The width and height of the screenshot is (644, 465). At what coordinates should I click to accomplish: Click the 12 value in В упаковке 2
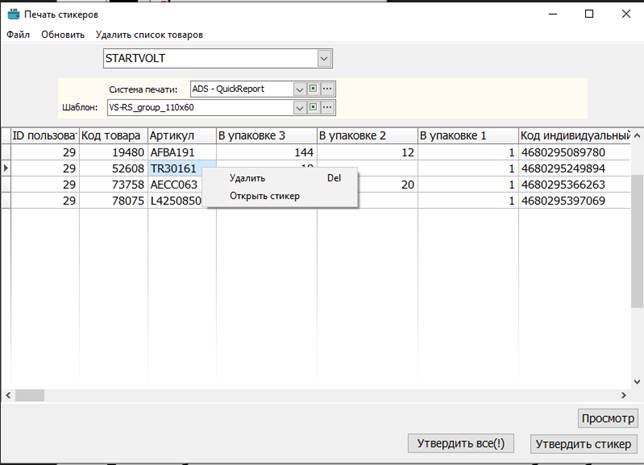pos(367,152)
